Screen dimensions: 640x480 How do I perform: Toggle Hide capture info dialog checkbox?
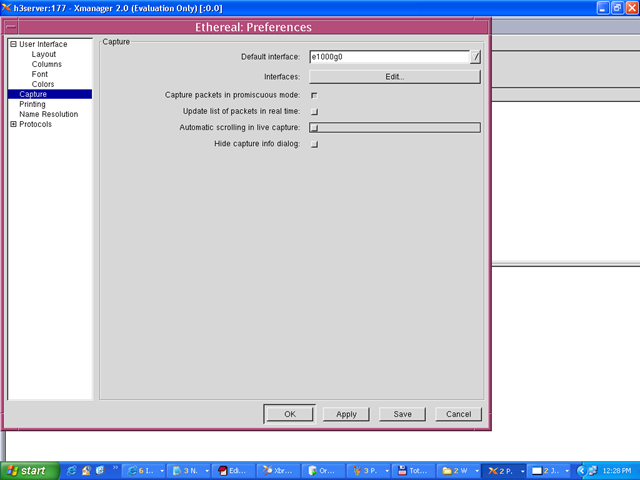click(x=314, y=144)
